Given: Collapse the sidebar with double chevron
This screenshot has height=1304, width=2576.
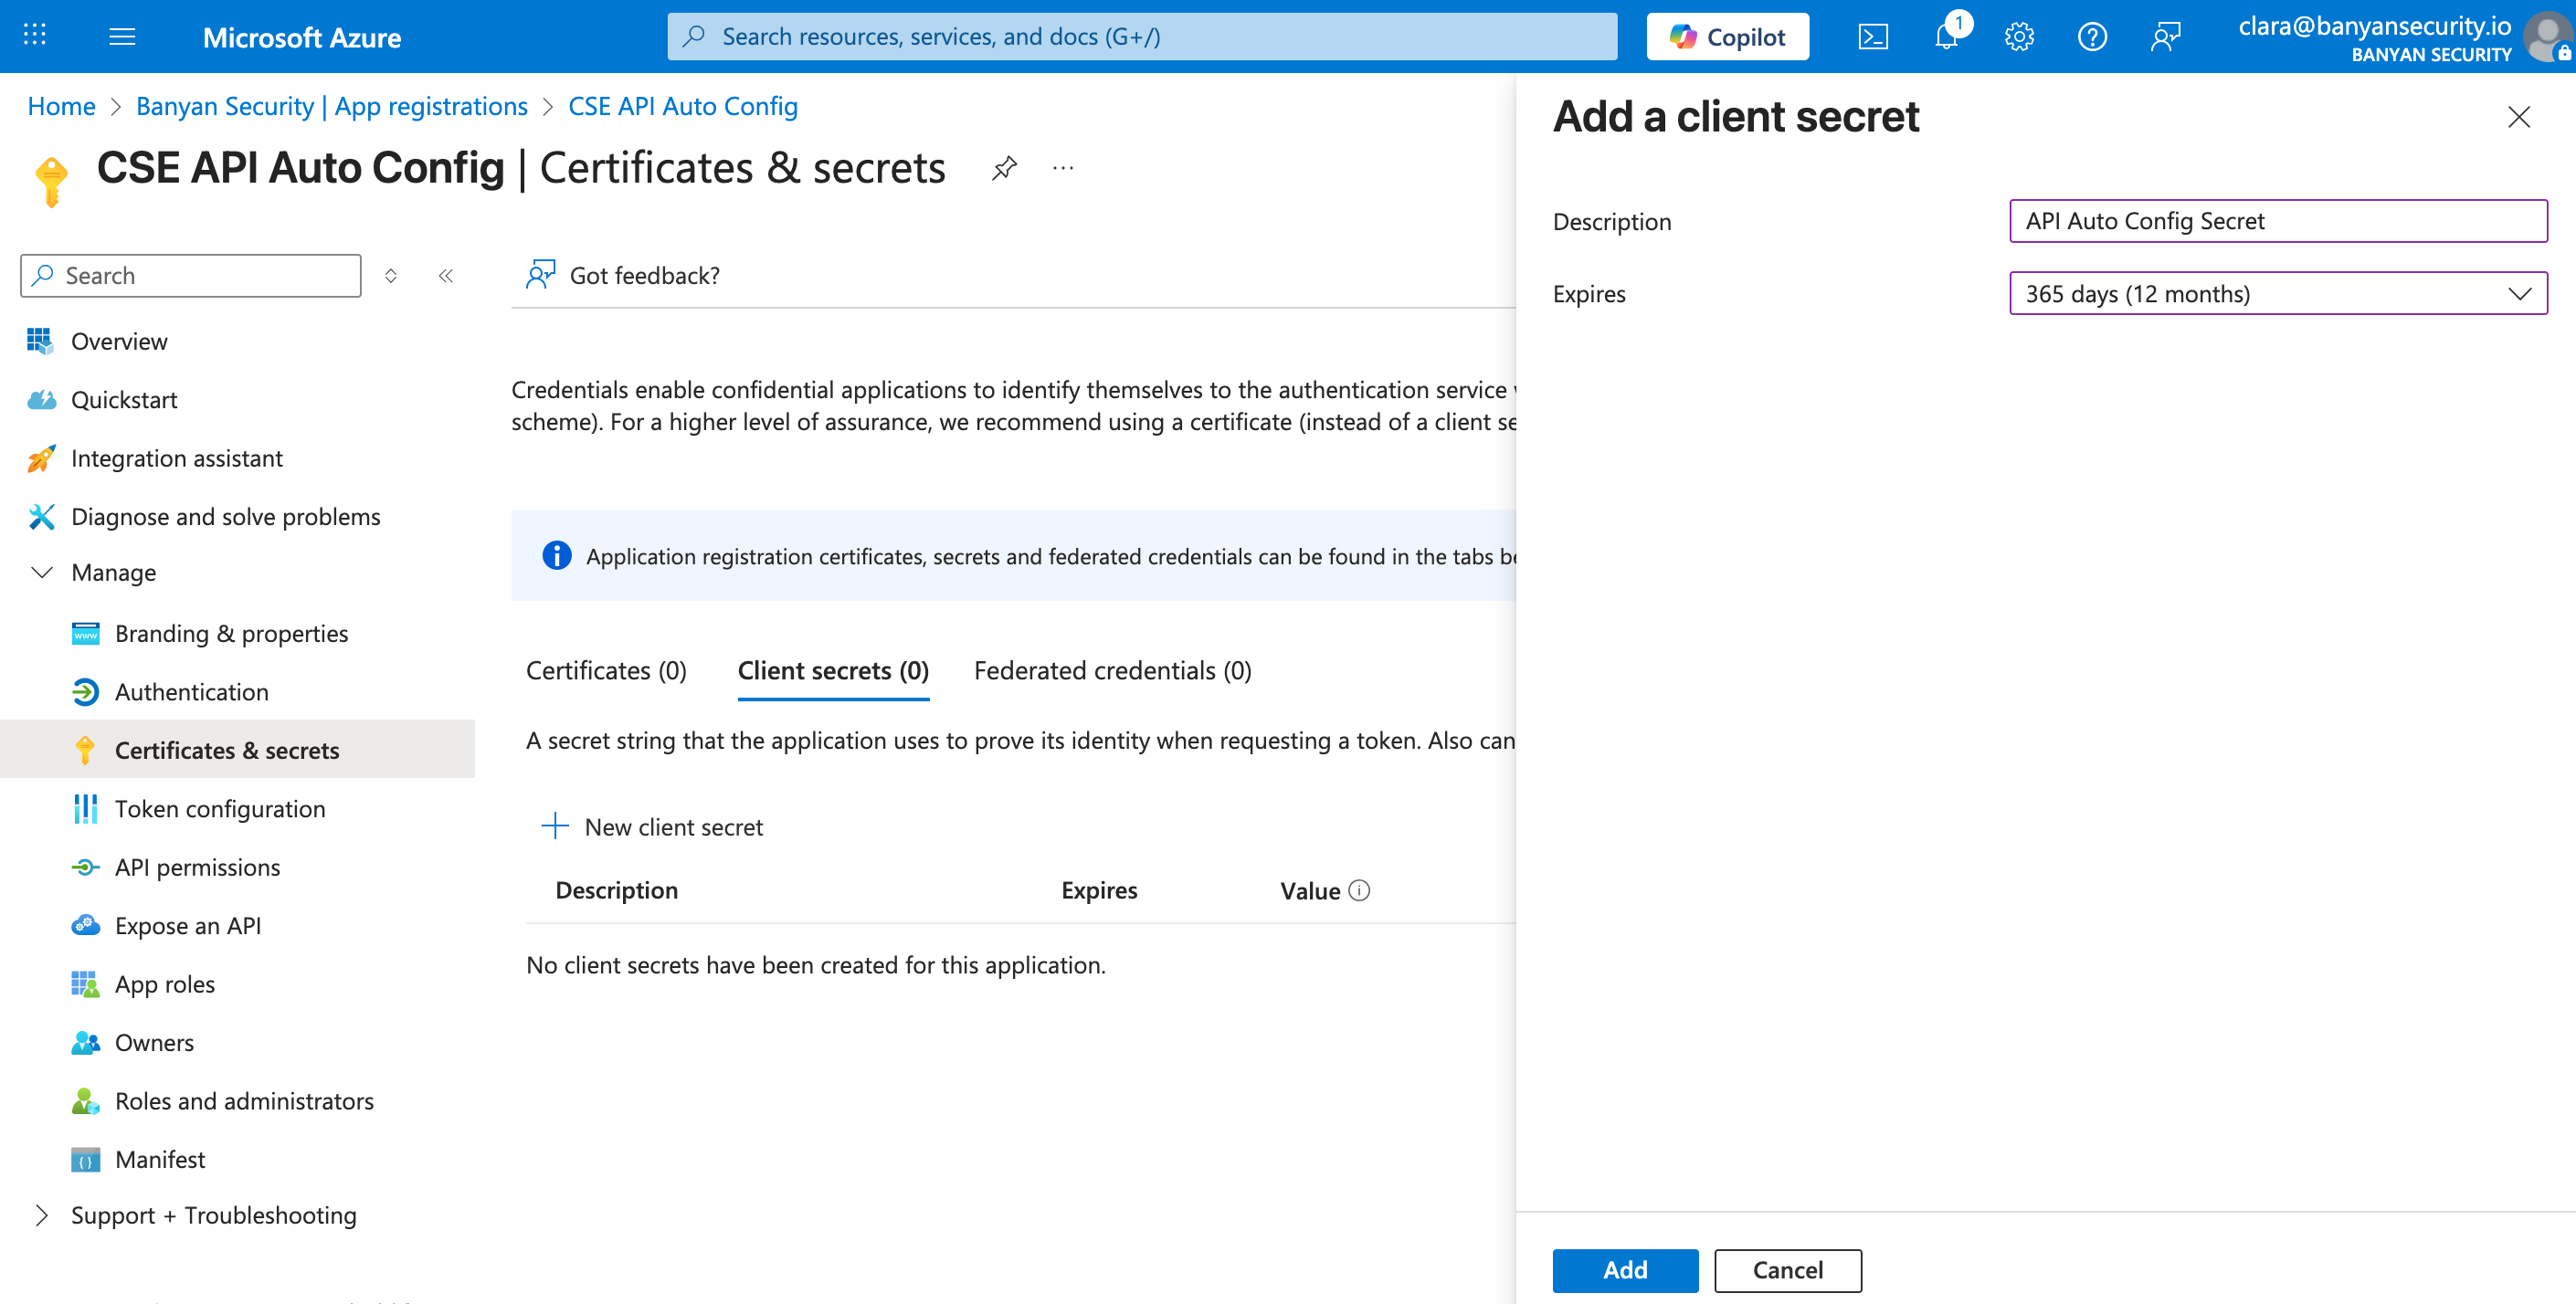Looking at the screenshot, I should 446,275.
